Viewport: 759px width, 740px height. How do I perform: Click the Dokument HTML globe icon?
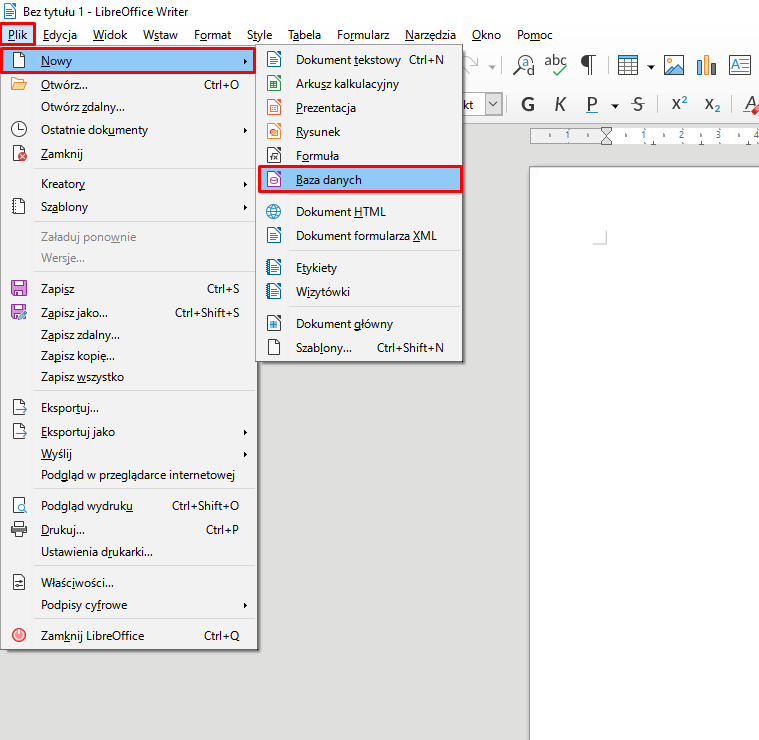click(273, 211)
